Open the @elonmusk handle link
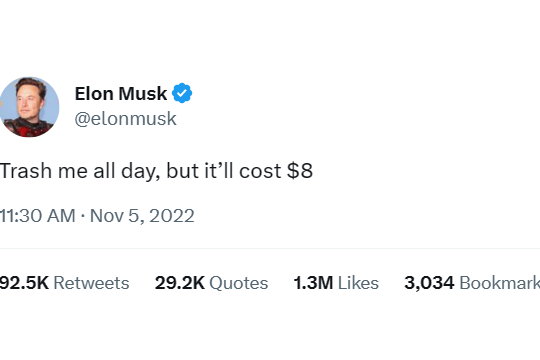540x360 pixels. [x=125, y=119]
